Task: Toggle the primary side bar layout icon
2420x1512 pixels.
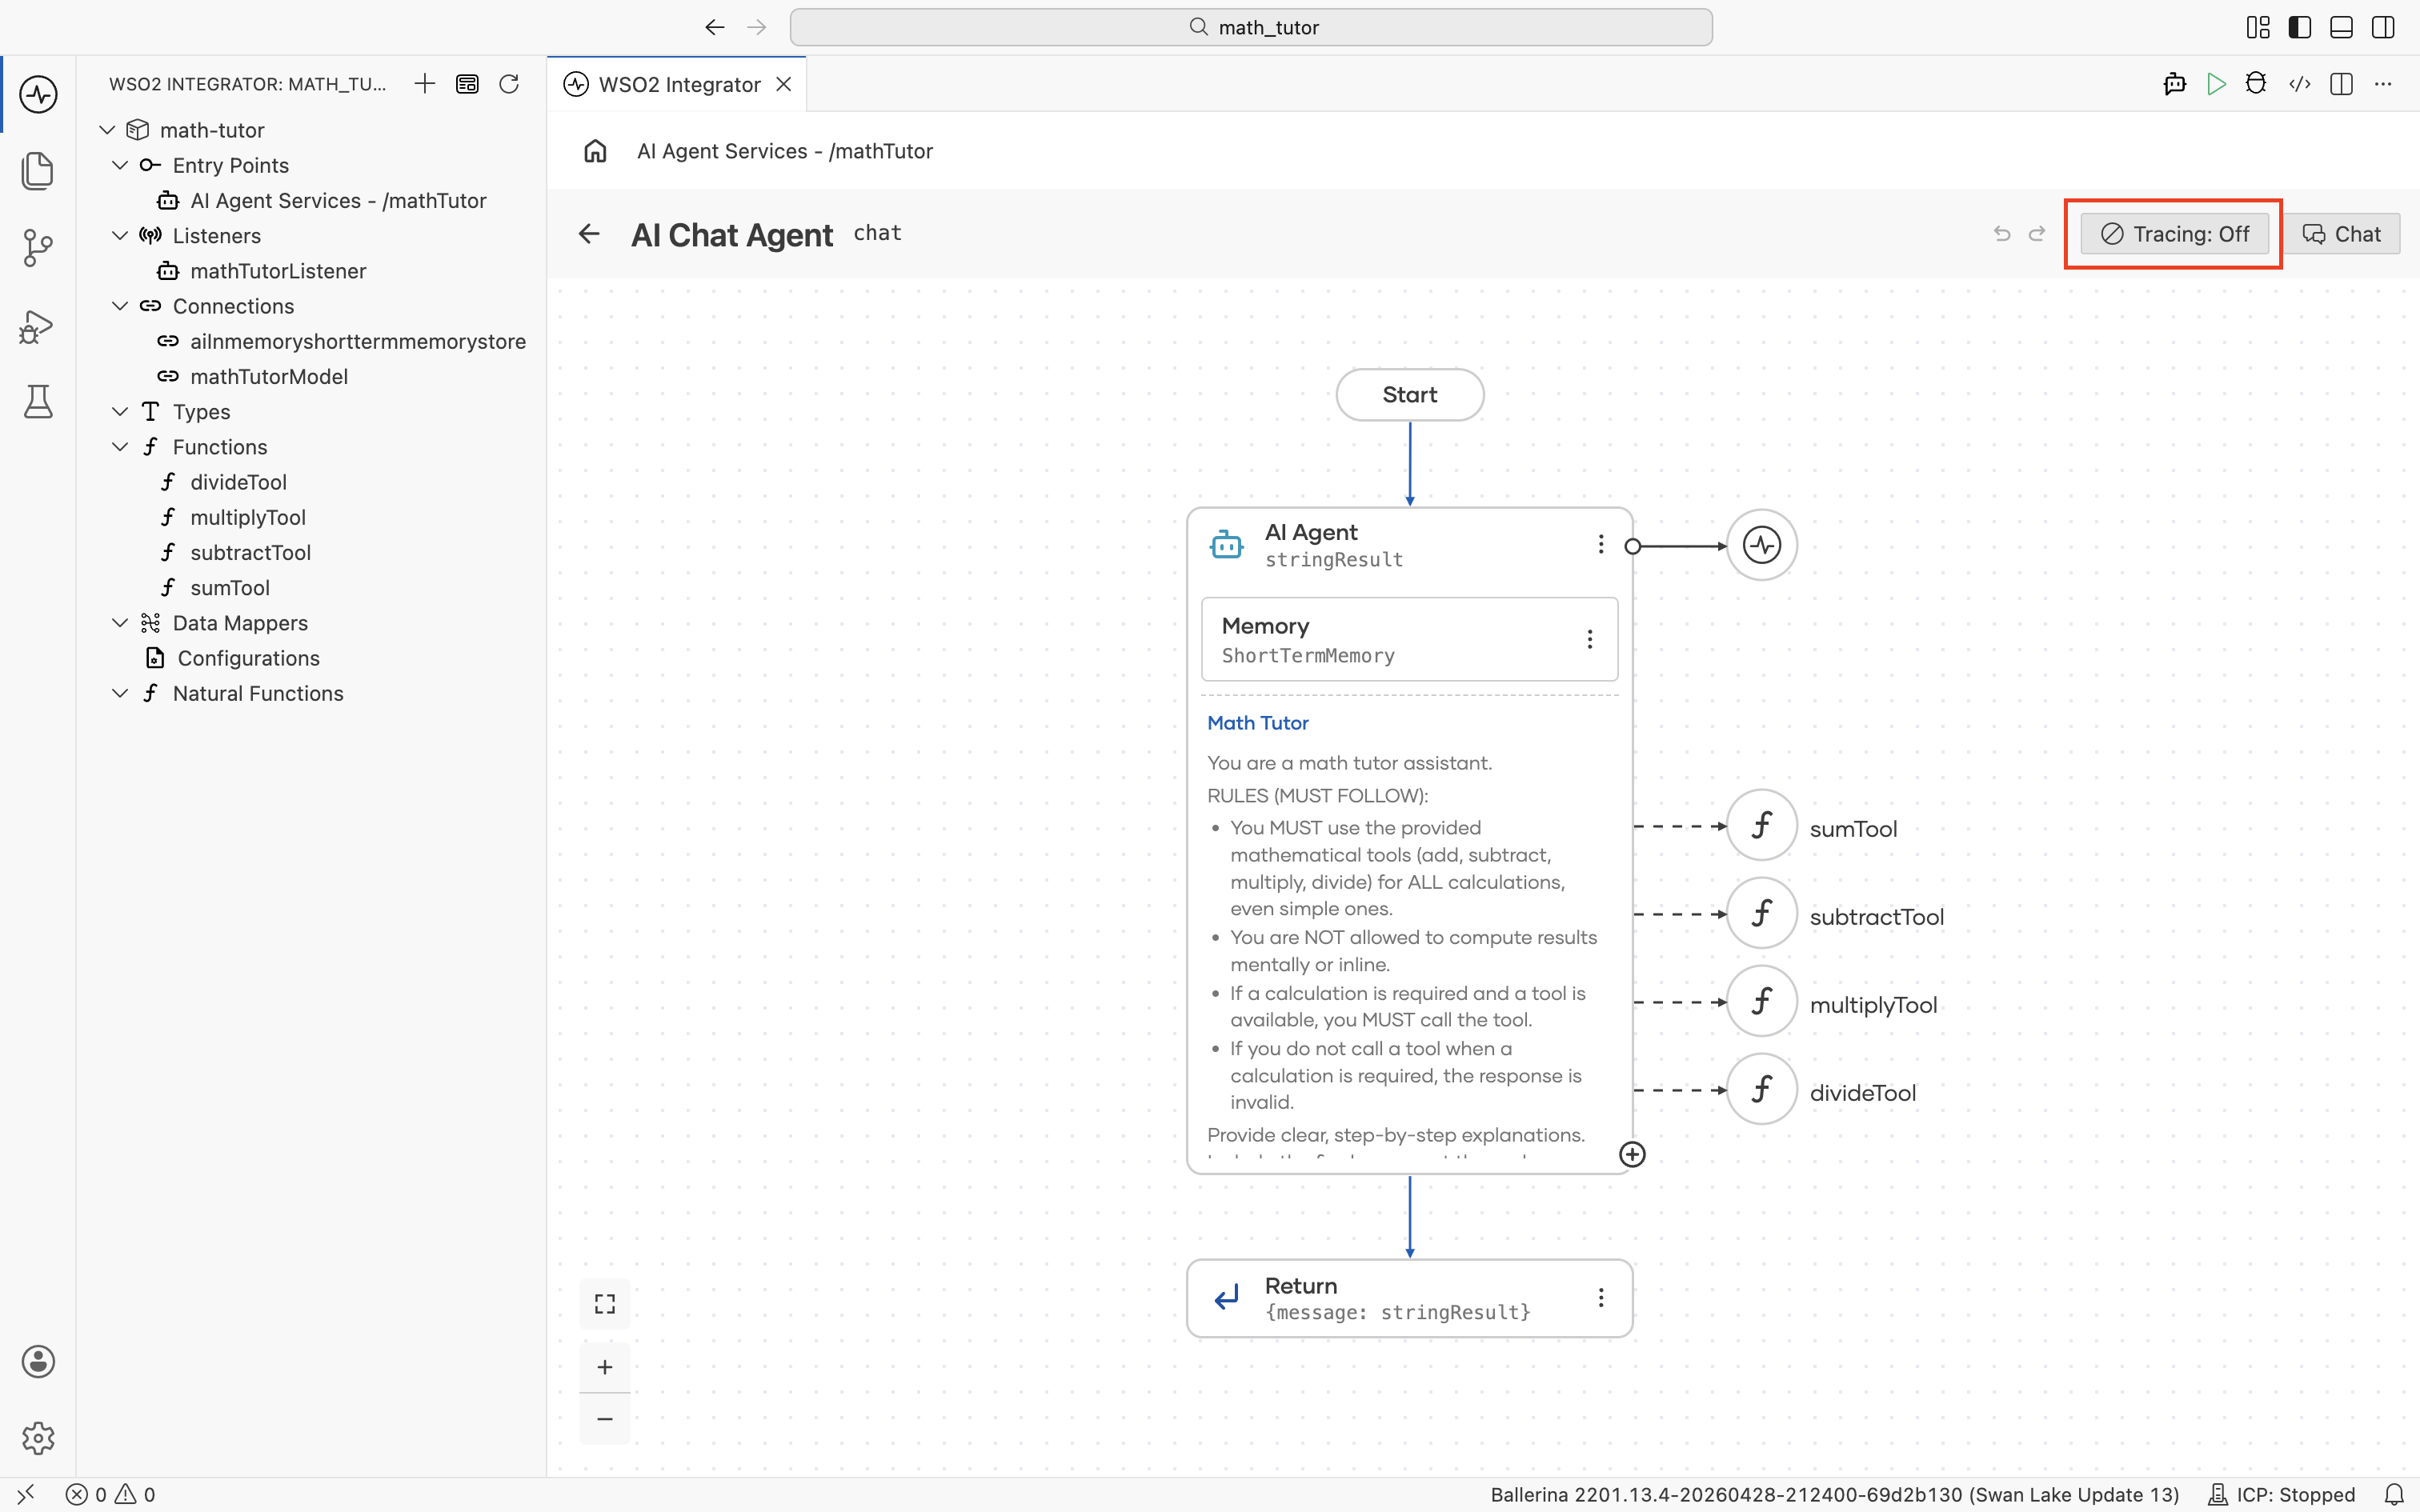Action: click(2300, 27)
